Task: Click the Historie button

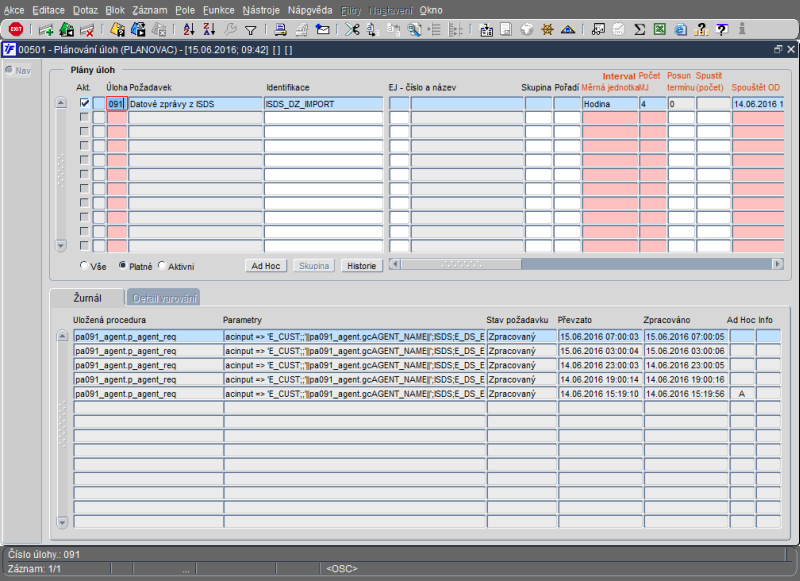Action: click(x=362, y=266)
